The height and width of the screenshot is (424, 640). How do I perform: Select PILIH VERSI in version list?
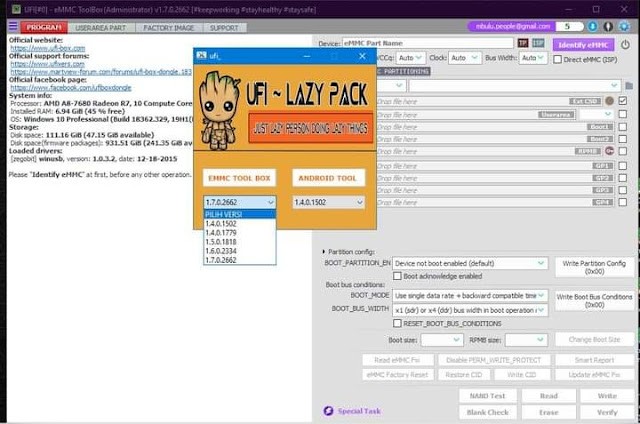tap(240, 214)
